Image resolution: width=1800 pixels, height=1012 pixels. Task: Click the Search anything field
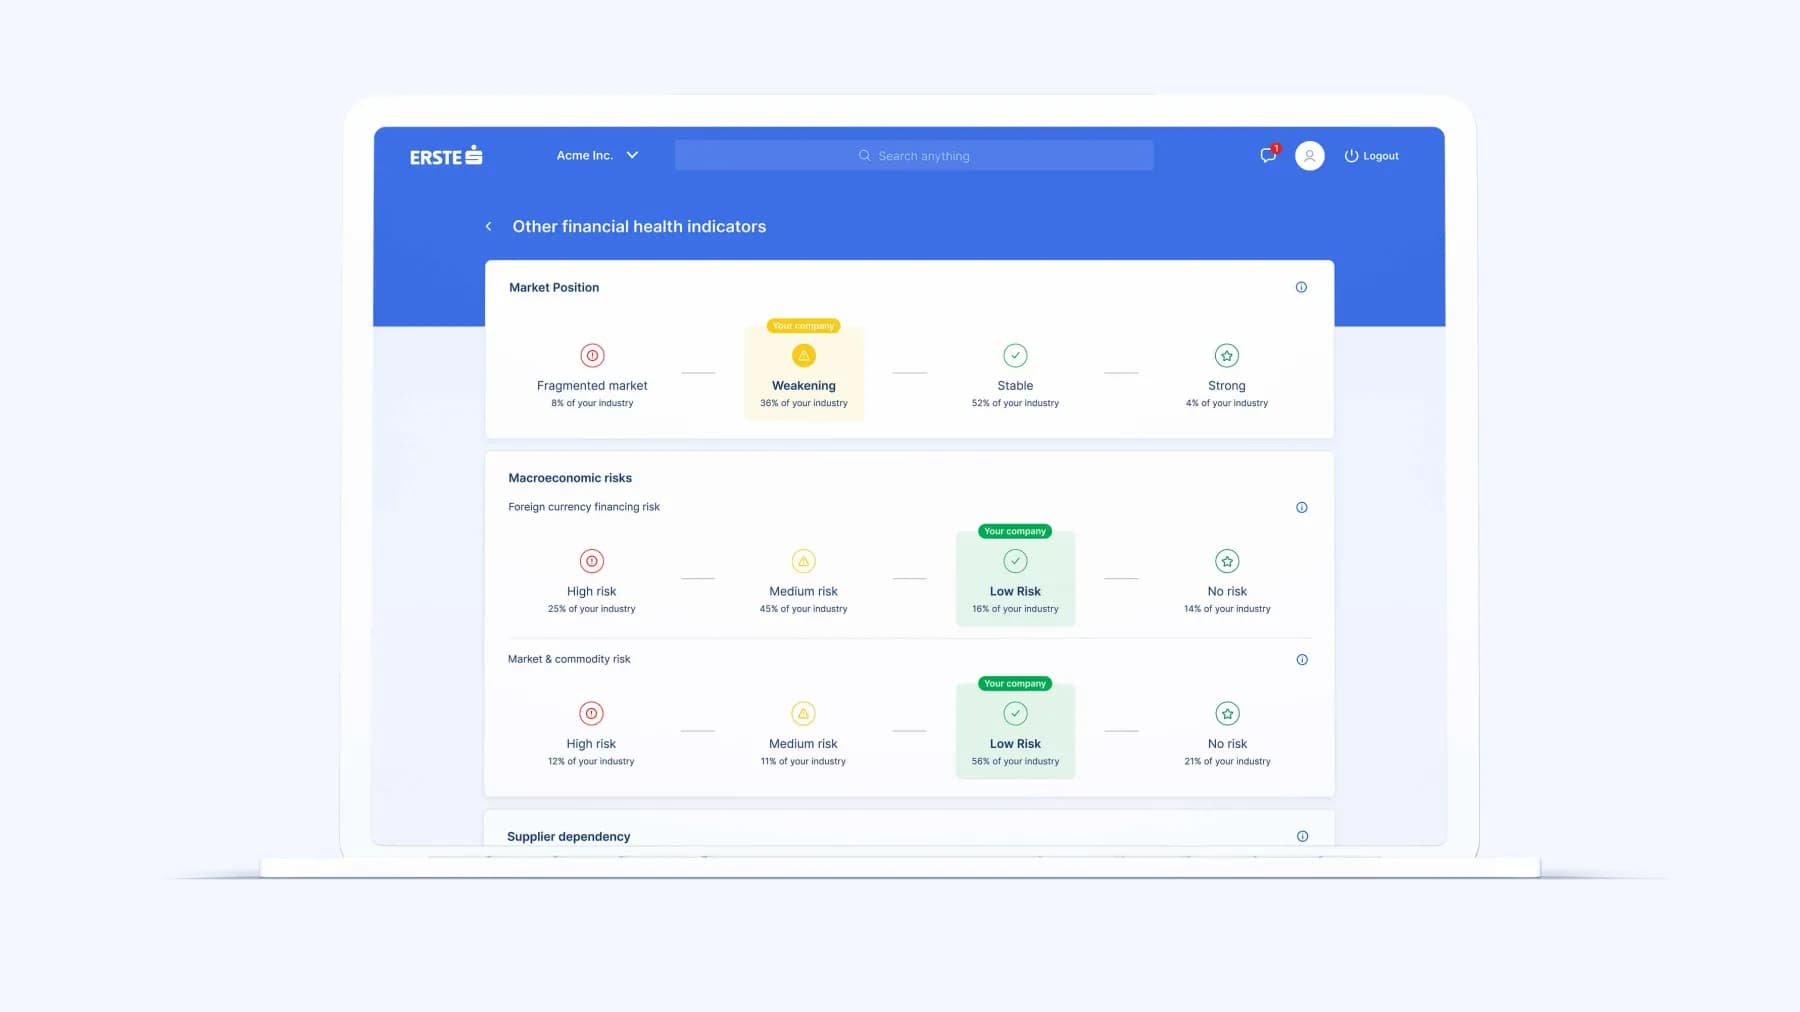(x=914, y=155)
